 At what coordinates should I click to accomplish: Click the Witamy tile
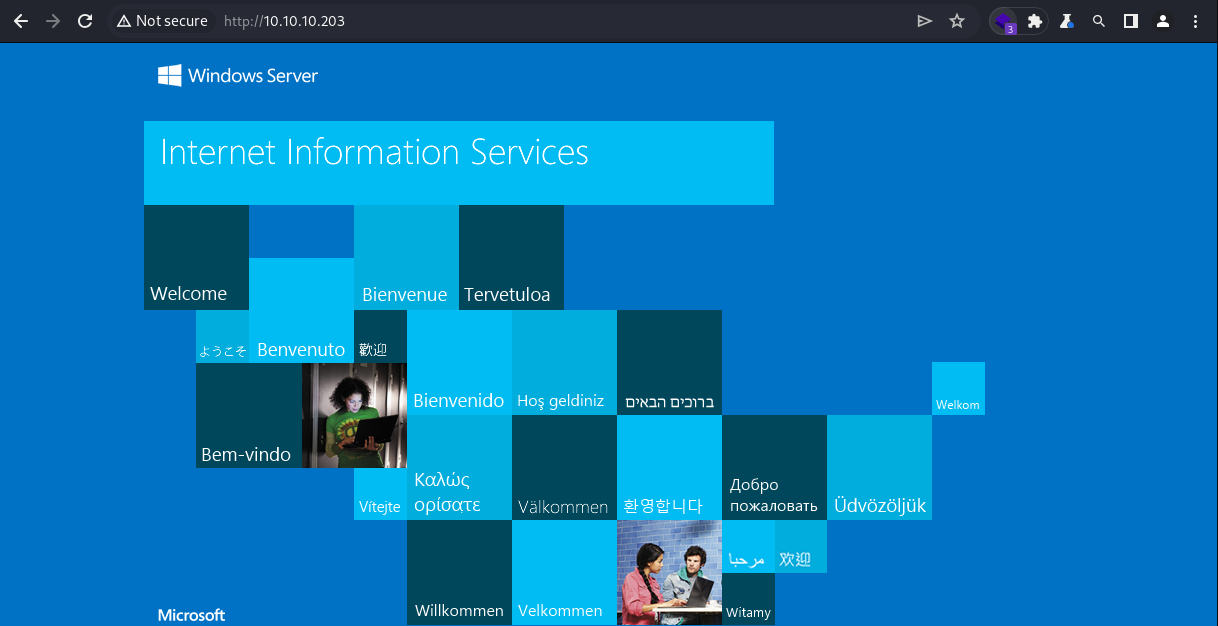click(748, 599)
